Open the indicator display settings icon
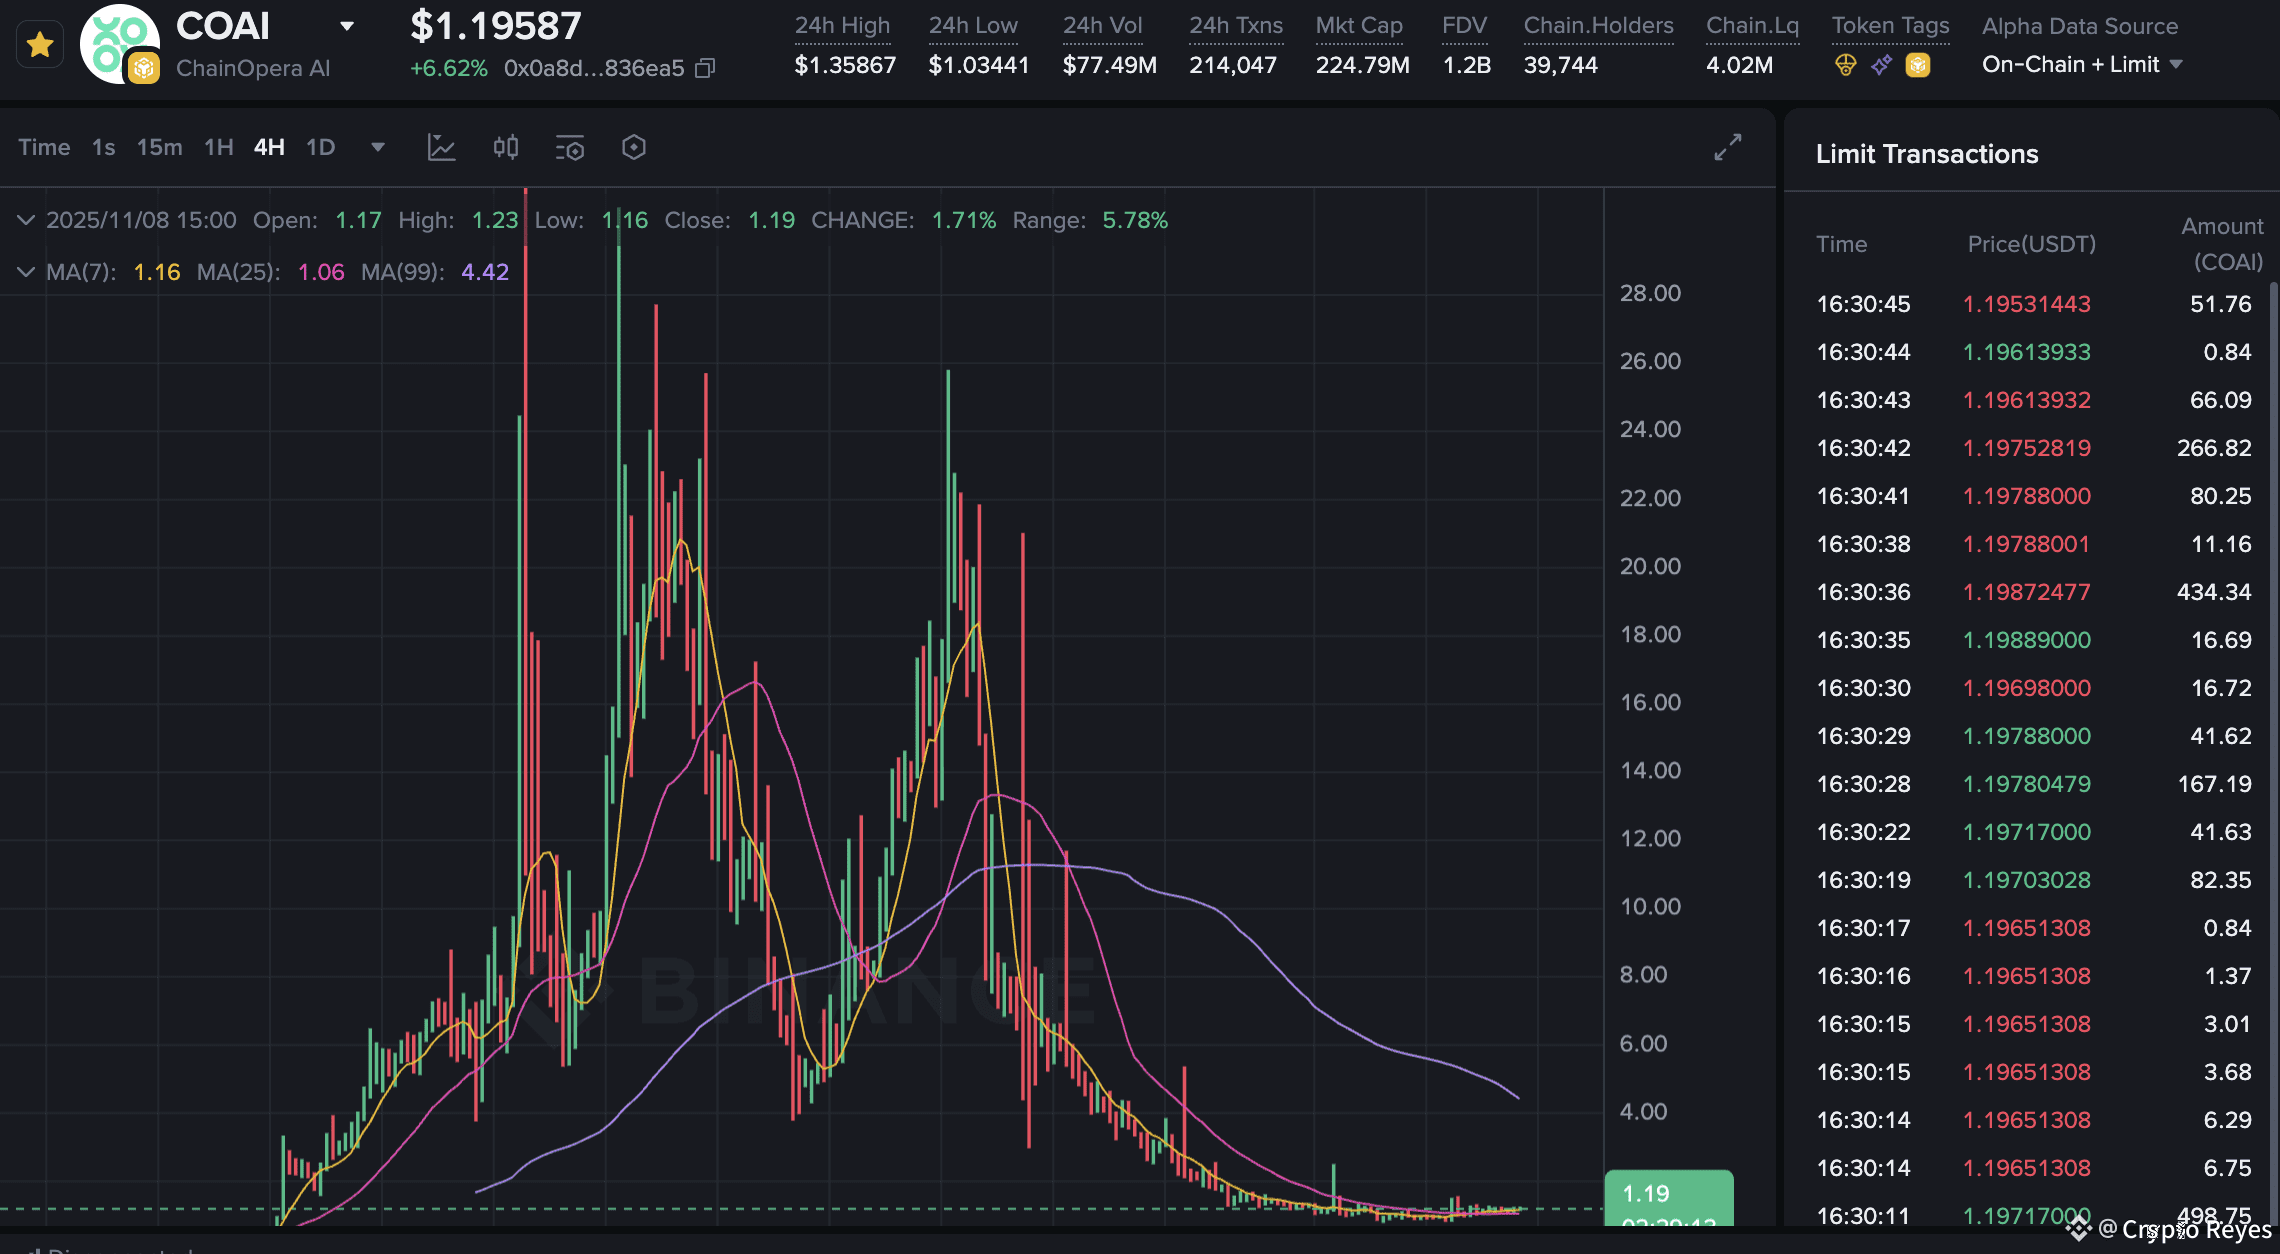This screenshot has width=2280, height=1254. tap(570, 148)
